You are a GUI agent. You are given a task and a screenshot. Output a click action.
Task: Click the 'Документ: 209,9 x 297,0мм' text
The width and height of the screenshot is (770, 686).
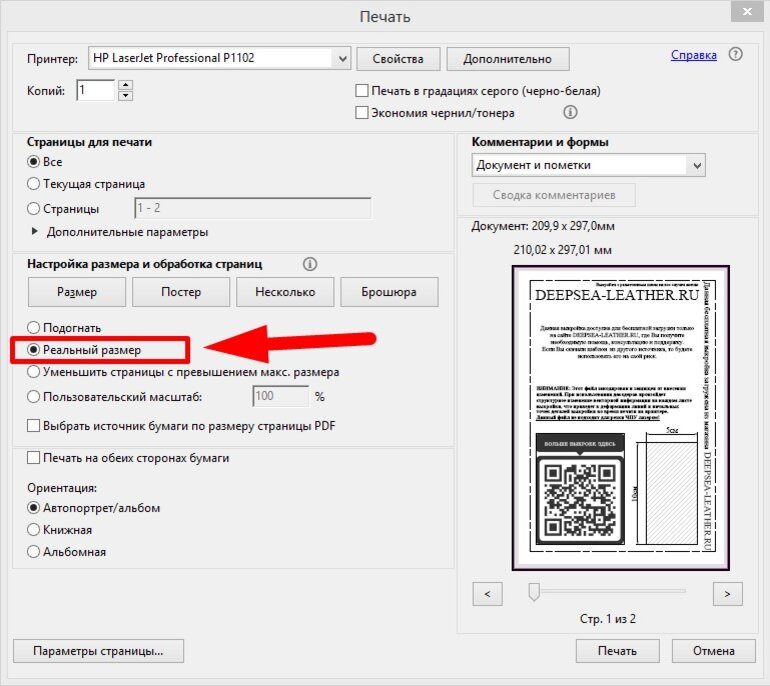tap(543, 226)
